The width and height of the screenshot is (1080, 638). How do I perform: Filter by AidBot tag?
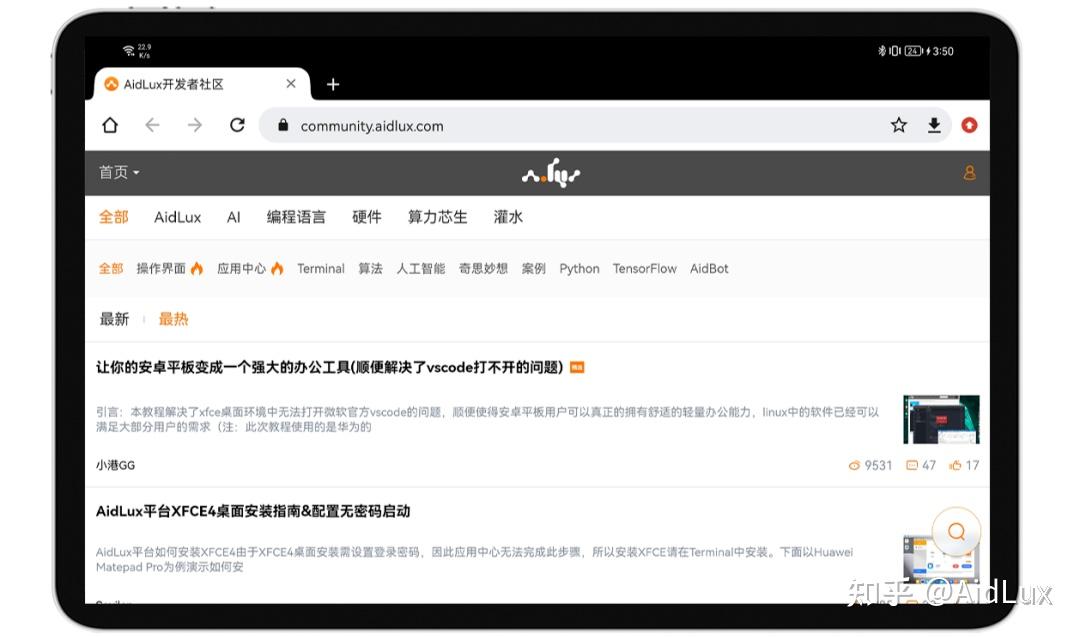tap(709, 269)
